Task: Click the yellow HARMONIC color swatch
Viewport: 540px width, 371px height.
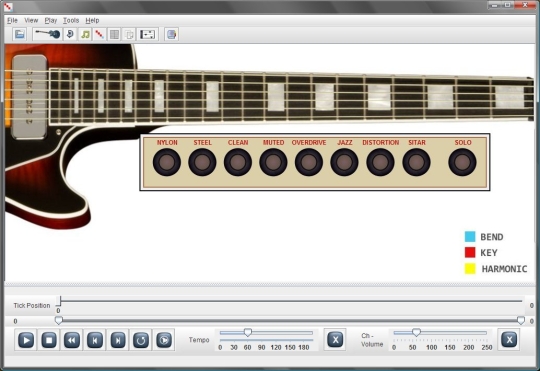Action: point(470,268)
